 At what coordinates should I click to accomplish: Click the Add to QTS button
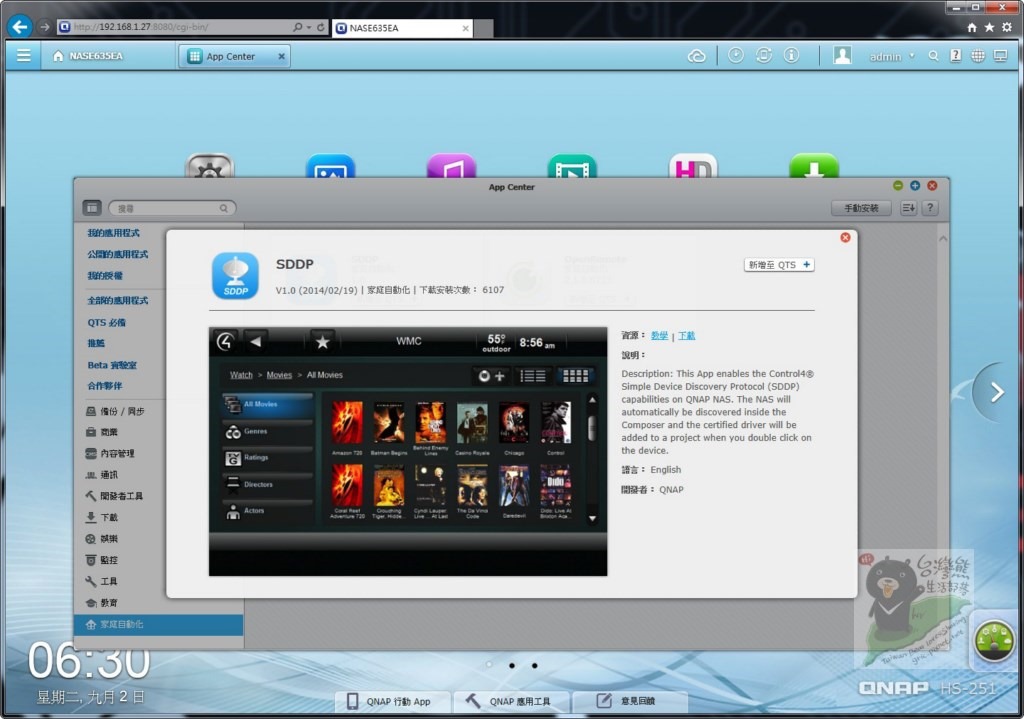coord(779,264)
